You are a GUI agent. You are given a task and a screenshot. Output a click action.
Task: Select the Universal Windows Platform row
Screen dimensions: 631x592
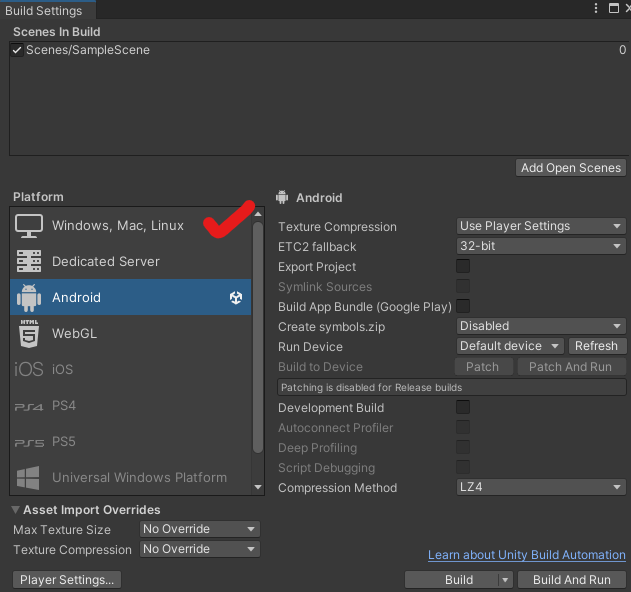coord(131,478)
